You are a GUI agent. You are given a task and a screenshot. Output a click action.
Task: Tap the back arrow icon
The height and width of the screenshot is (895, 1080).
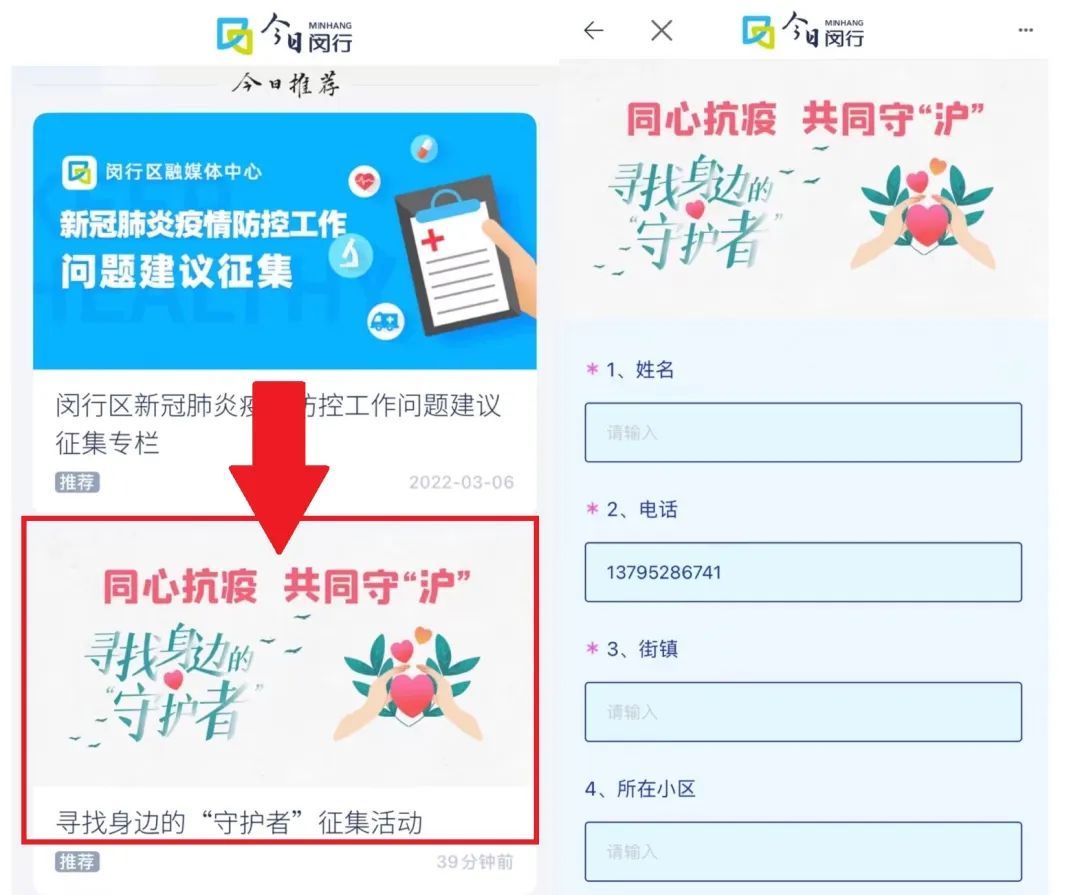click(593, 30)
